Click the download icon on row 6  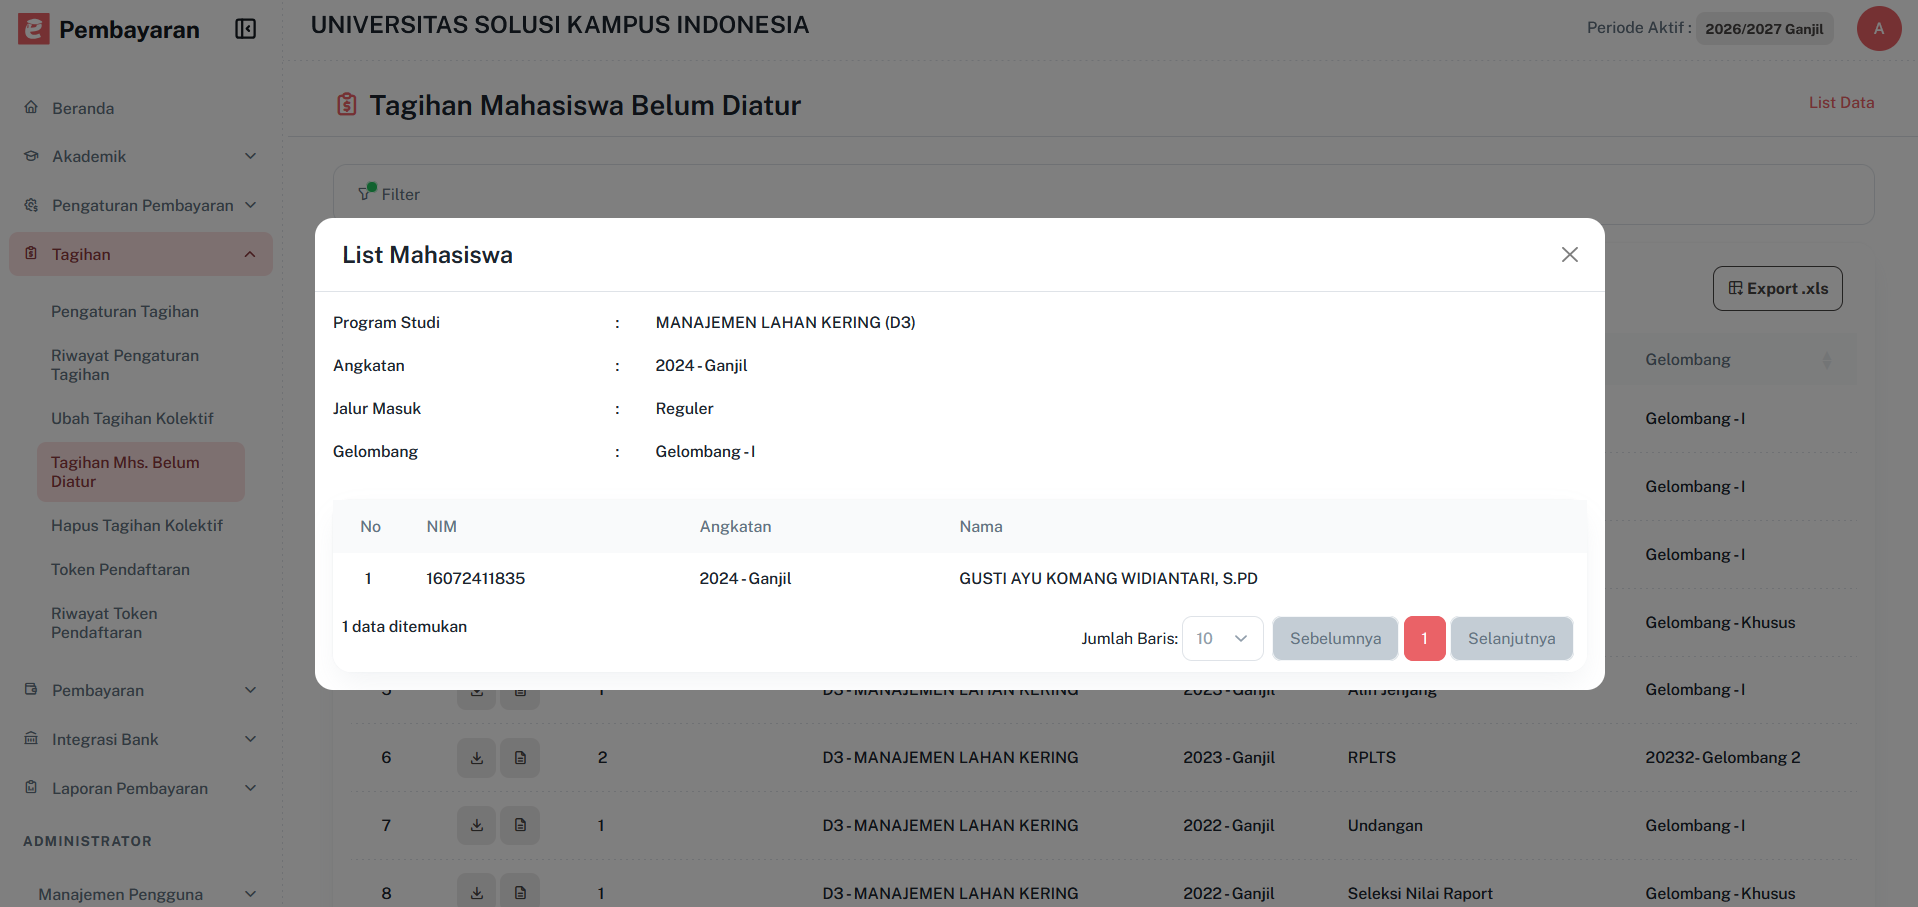(476, 757)
